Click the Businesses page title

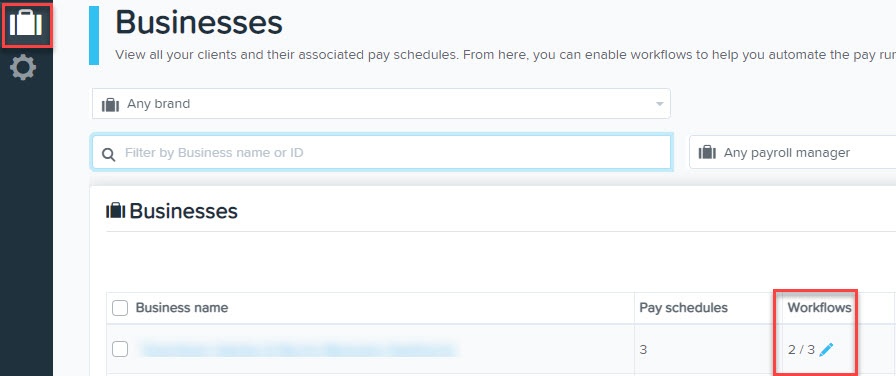[x=199, y=23]
